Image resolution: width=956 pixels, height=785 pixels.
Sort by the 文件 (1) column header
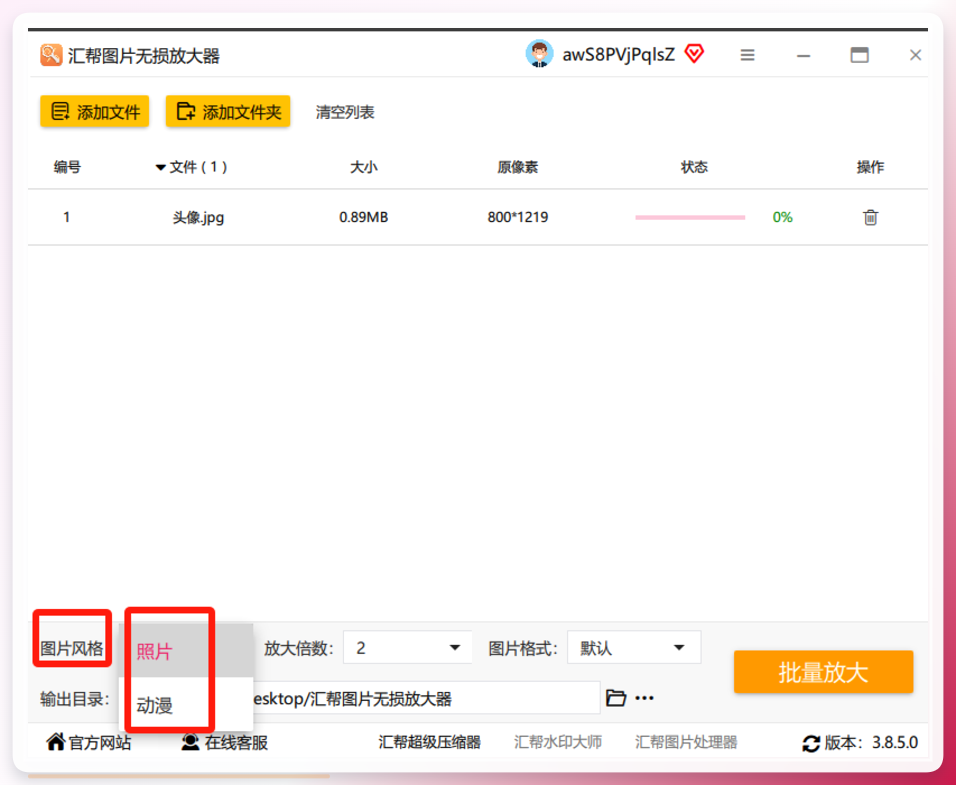[x=191, y=167]
